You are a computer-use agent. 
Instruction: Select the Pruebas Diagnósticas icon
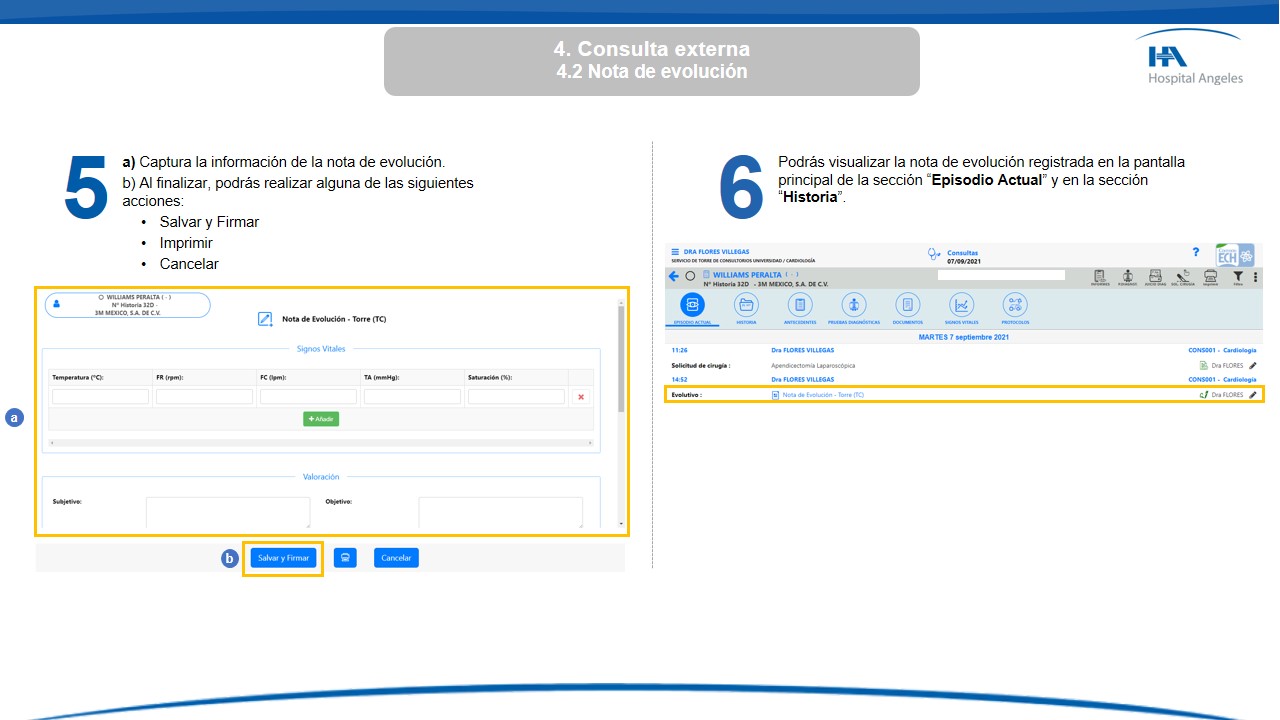pos(853,306)
